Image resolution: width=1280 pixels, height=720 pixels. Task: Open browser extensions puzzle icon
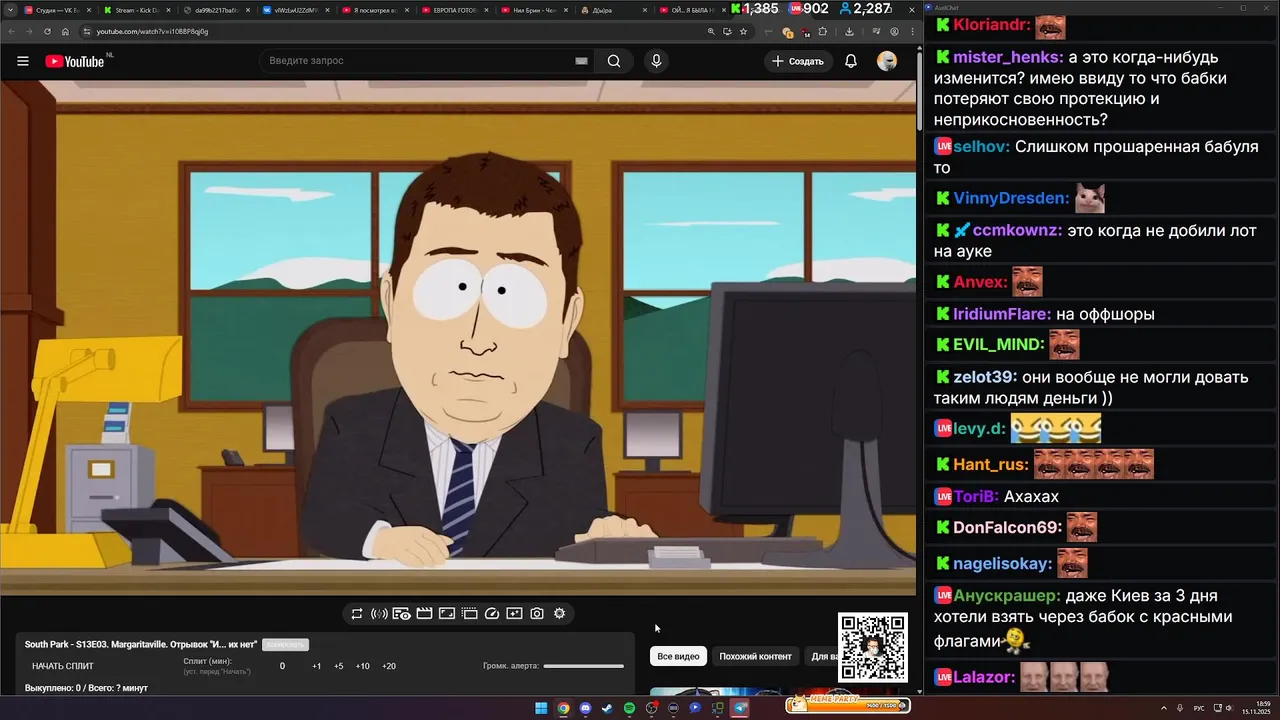[823, 31]
